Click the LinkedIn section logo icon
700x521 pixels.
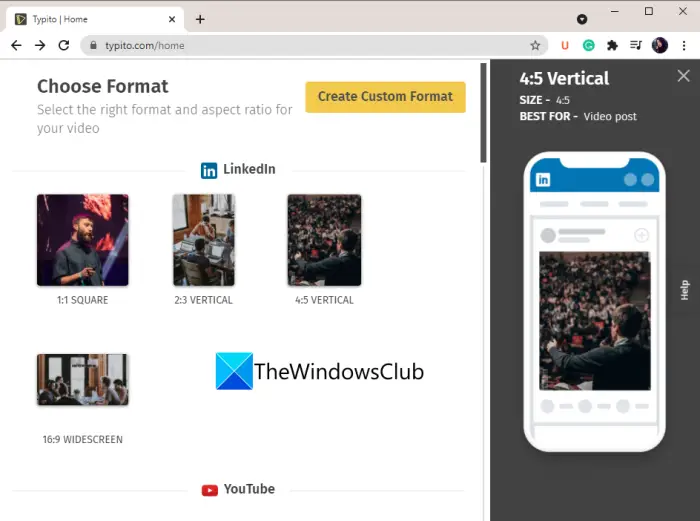(209, 171)
